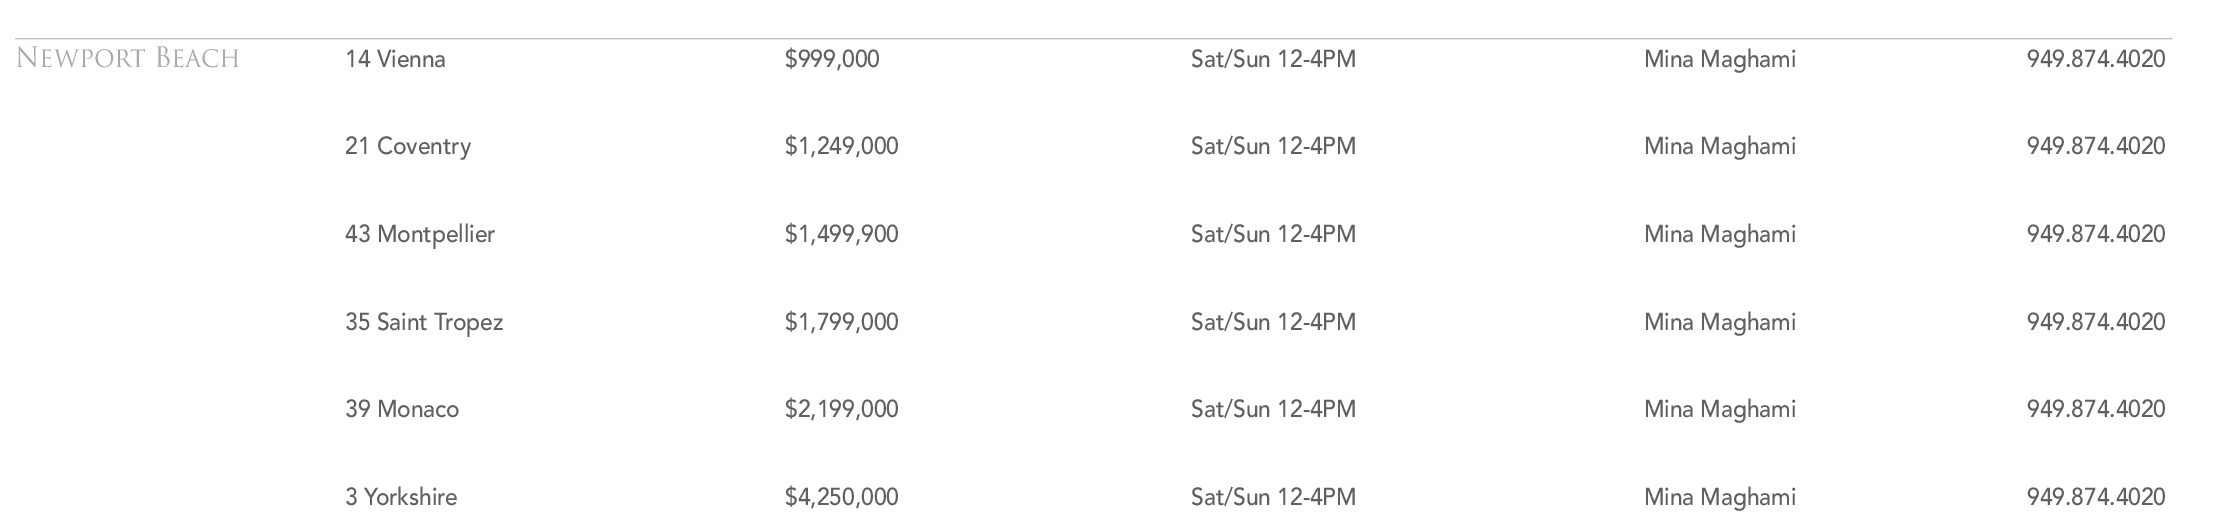Click the $999,000 price
This screenshot has width=2232, height=524.
tap(832, 59)
